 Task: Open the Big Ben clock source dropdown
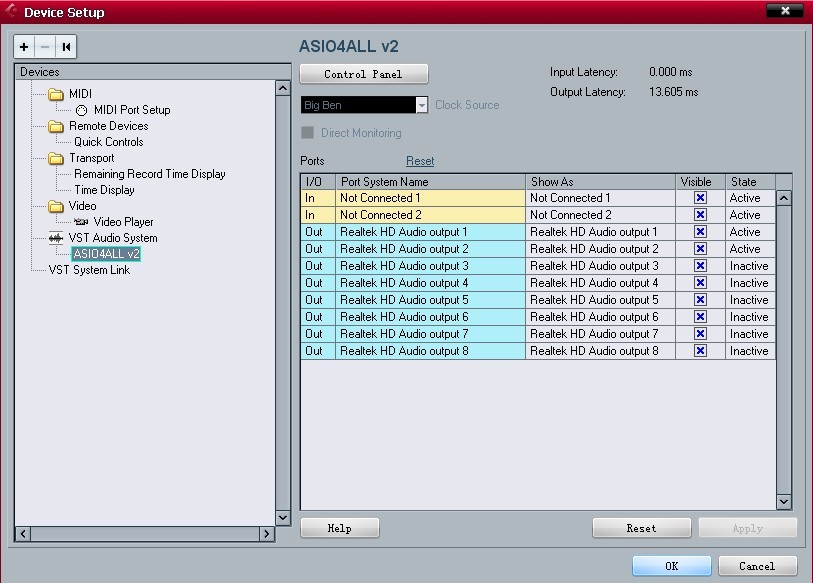(x=422, y=105)
